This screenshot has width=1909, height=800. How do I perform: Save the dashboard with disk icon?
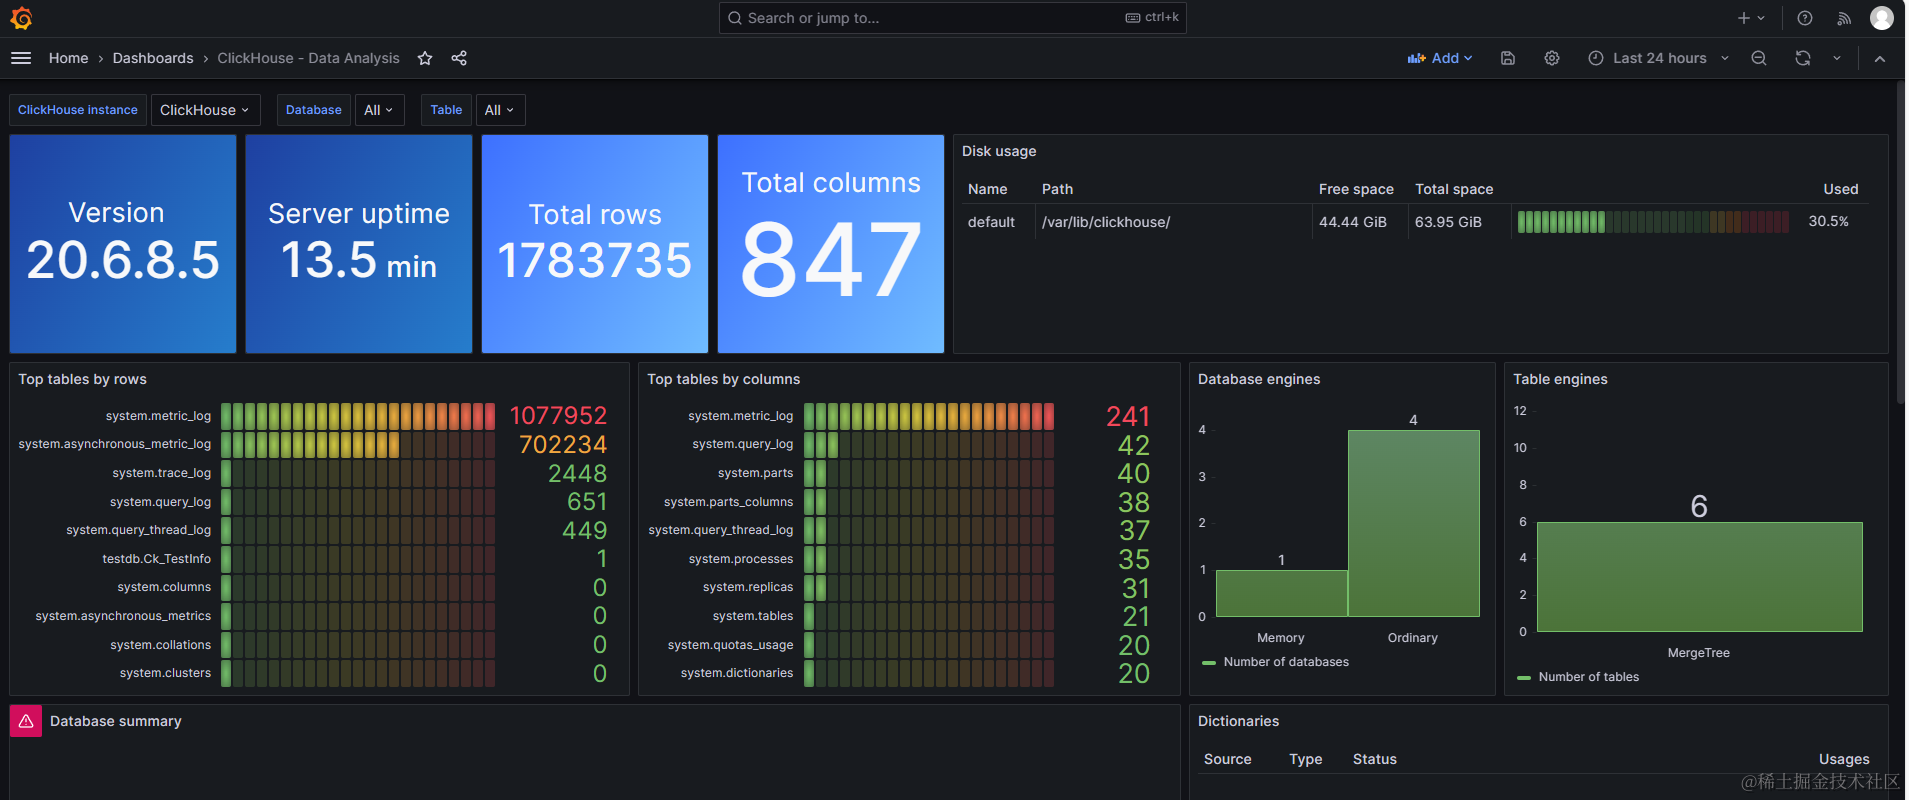(1508, 58)
